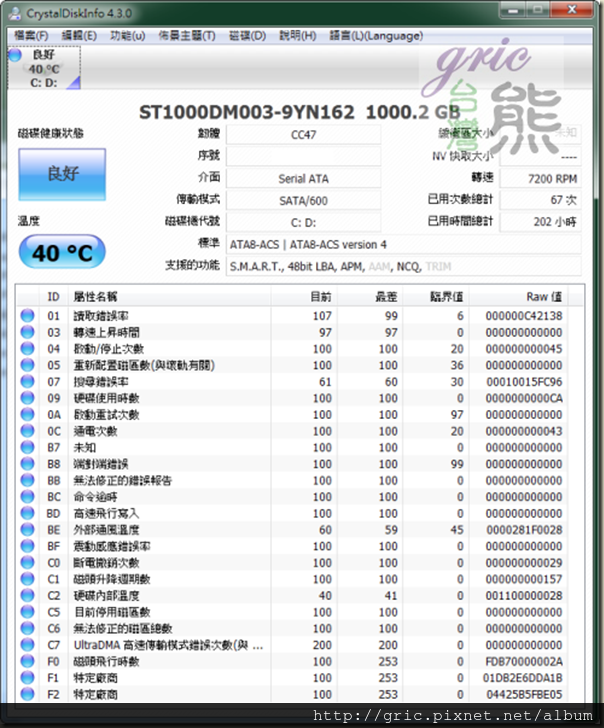
Task: Click the status icon for attribute B7
Action: tap(27, 447)
